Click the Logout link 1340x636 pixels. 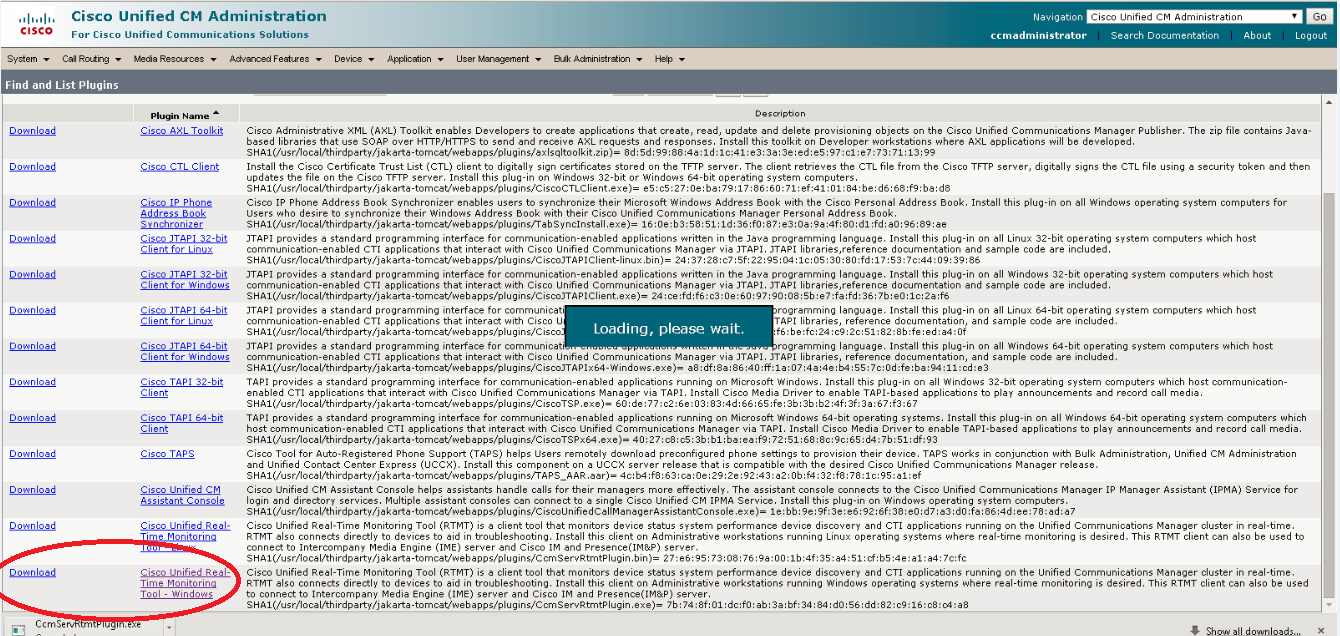pyautogui.click(x=1311, y=36)
